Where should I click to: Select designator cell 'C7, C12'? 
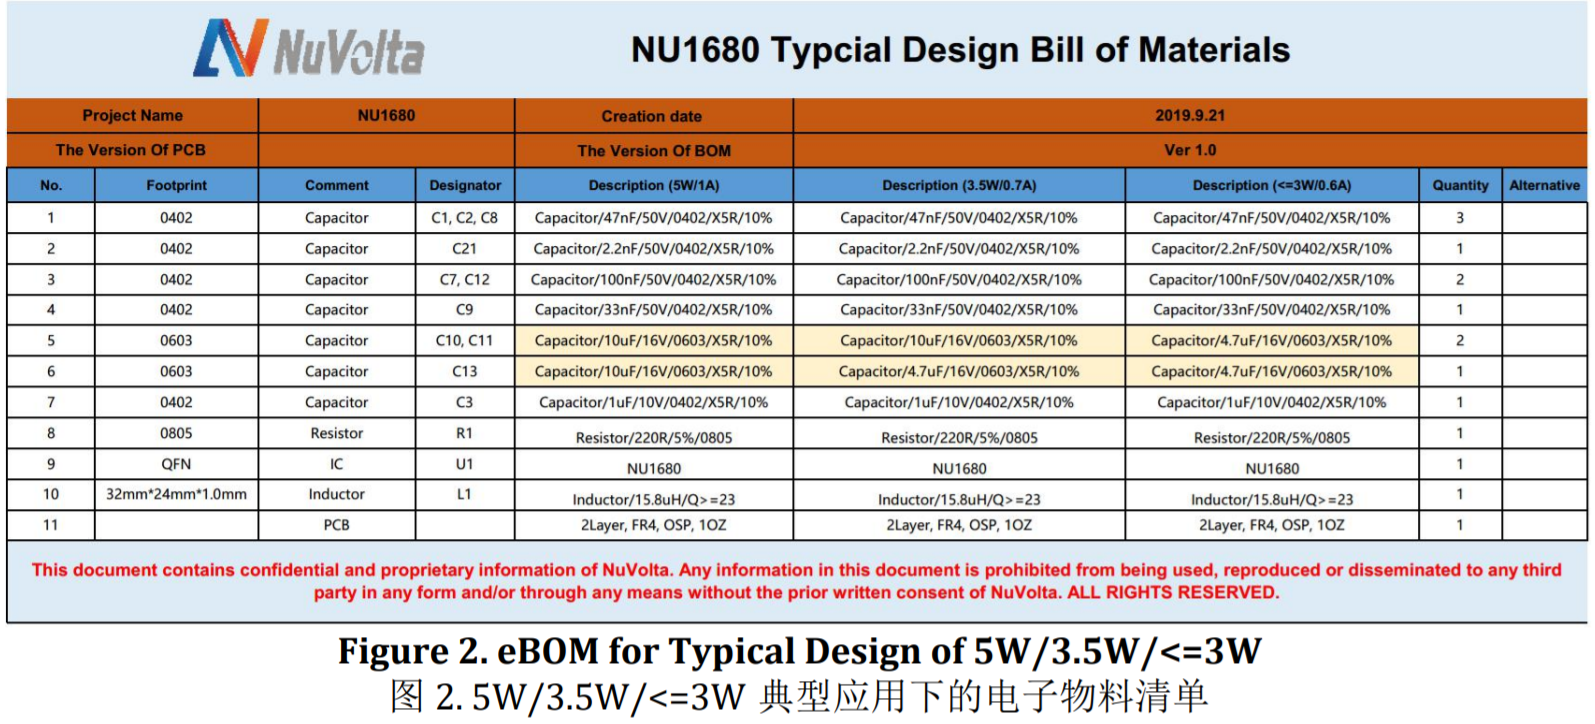tap(465, 279)
